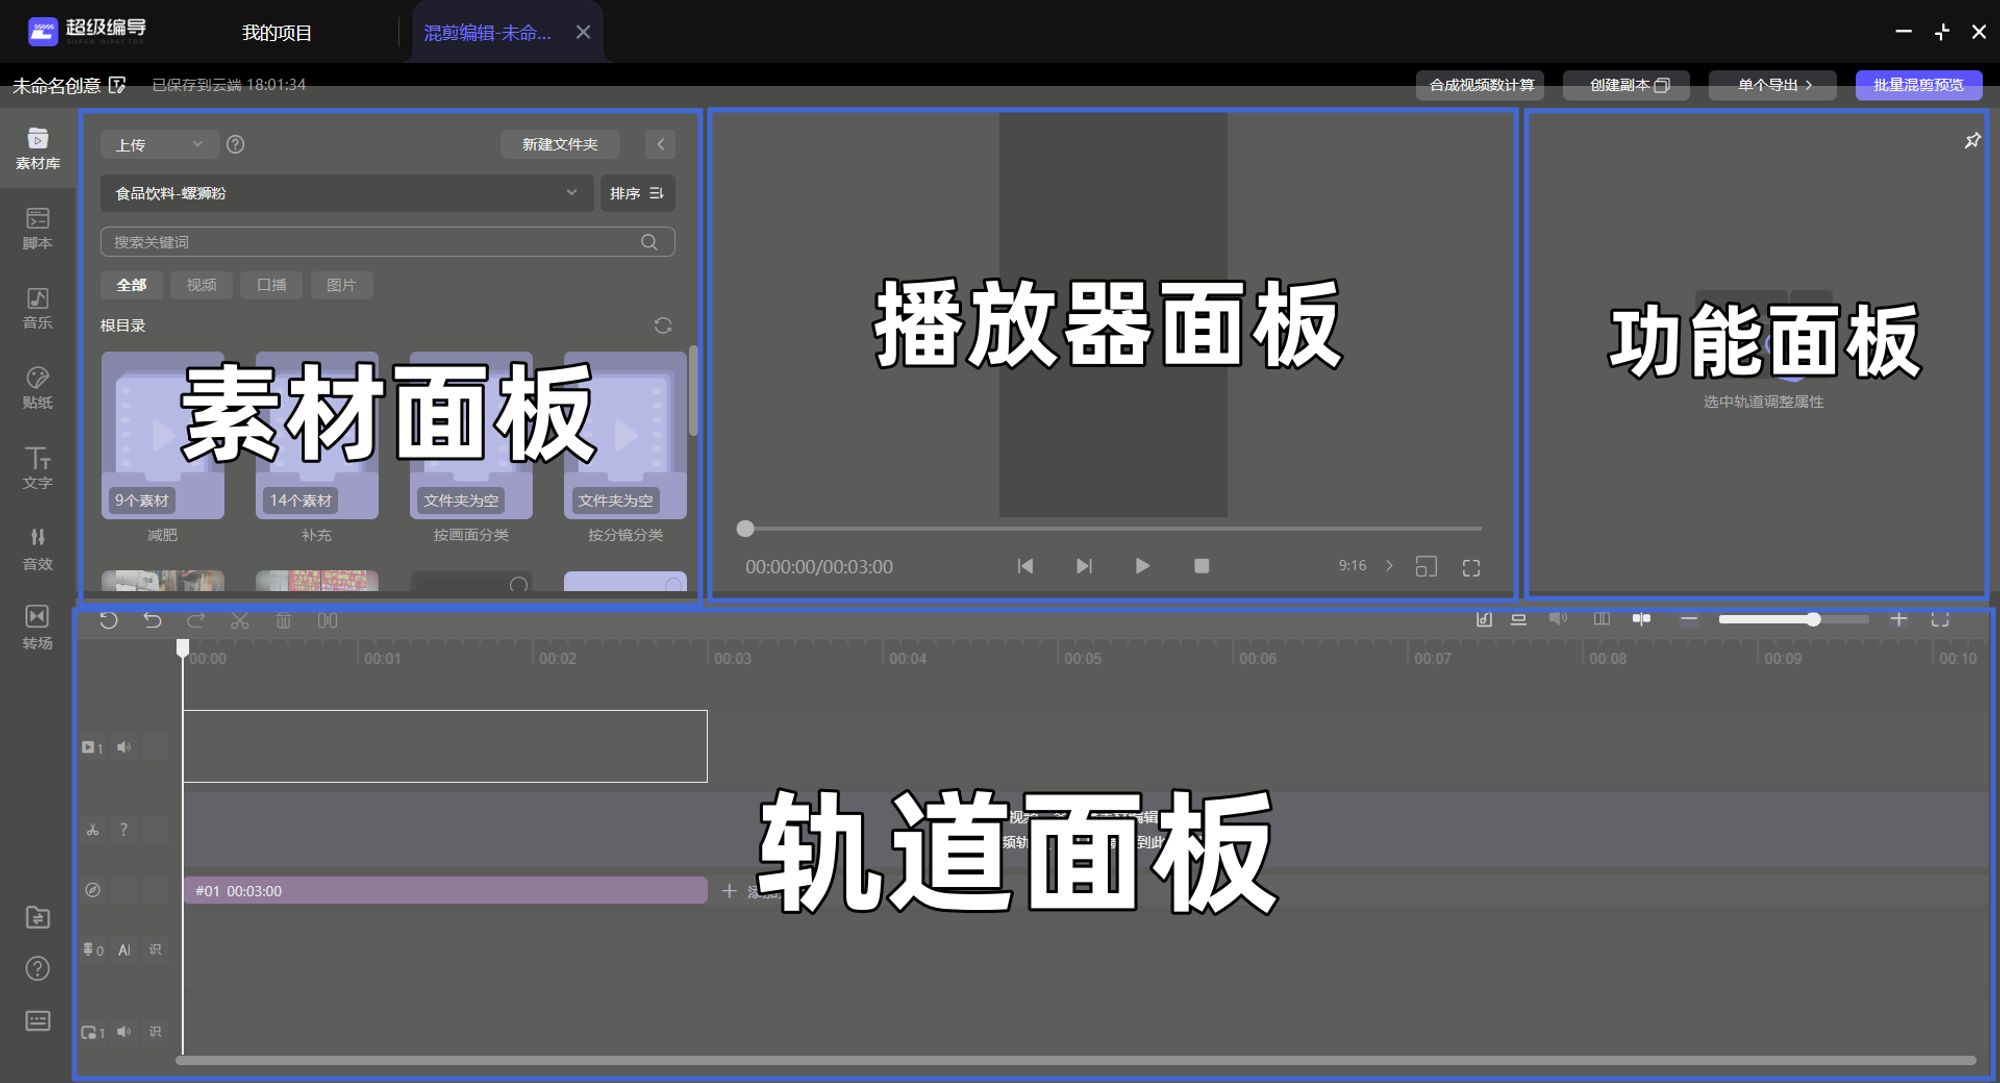
Task: Expand the 上传 upload dropdown
Action: 159,145
